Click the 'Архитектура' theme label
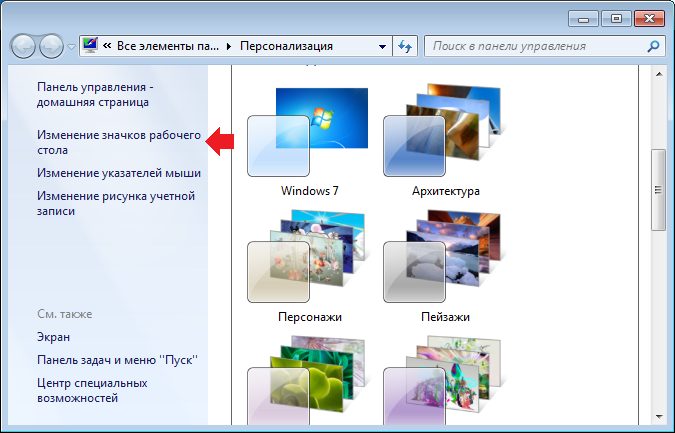Viewport: 675px width, 433px height. point(446,191)
